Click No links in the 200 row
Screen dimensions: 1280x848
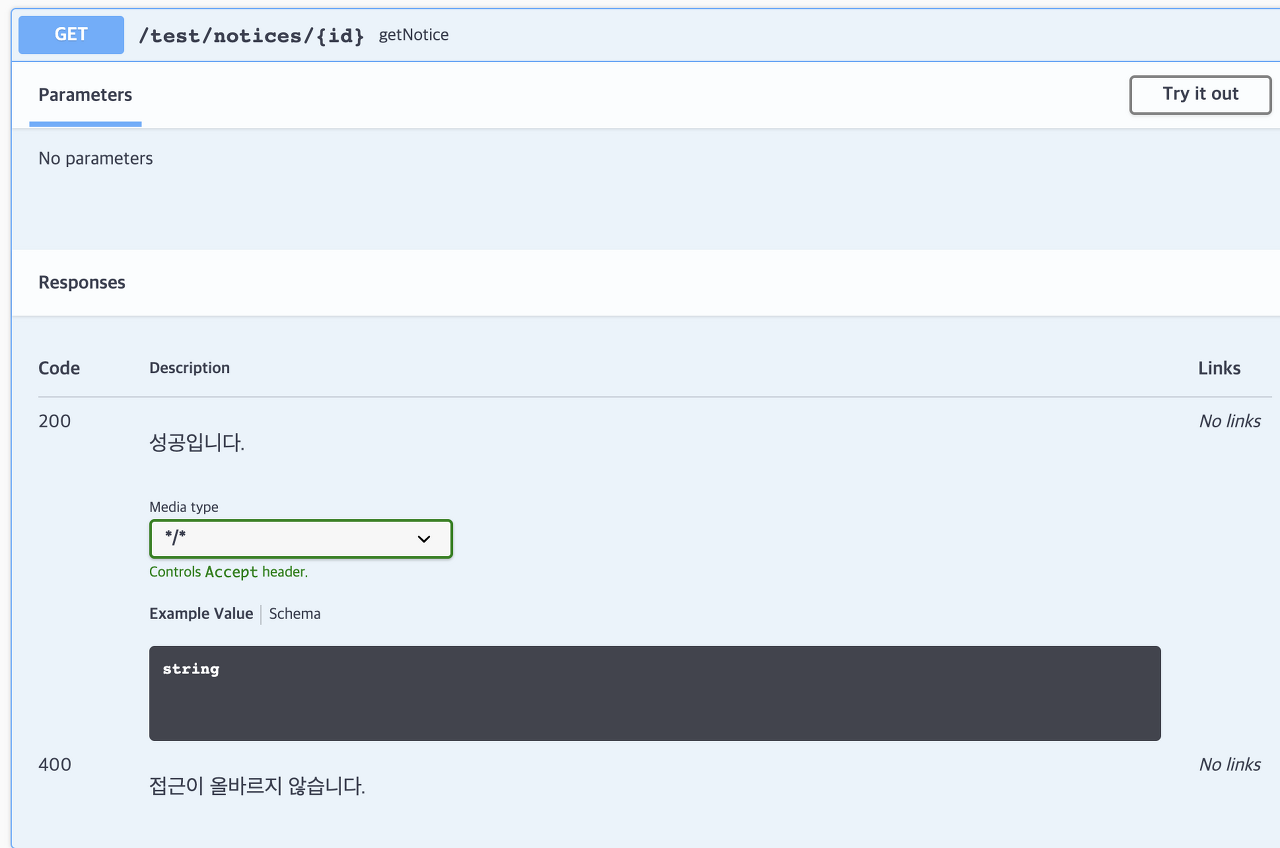click(1229, 421)
